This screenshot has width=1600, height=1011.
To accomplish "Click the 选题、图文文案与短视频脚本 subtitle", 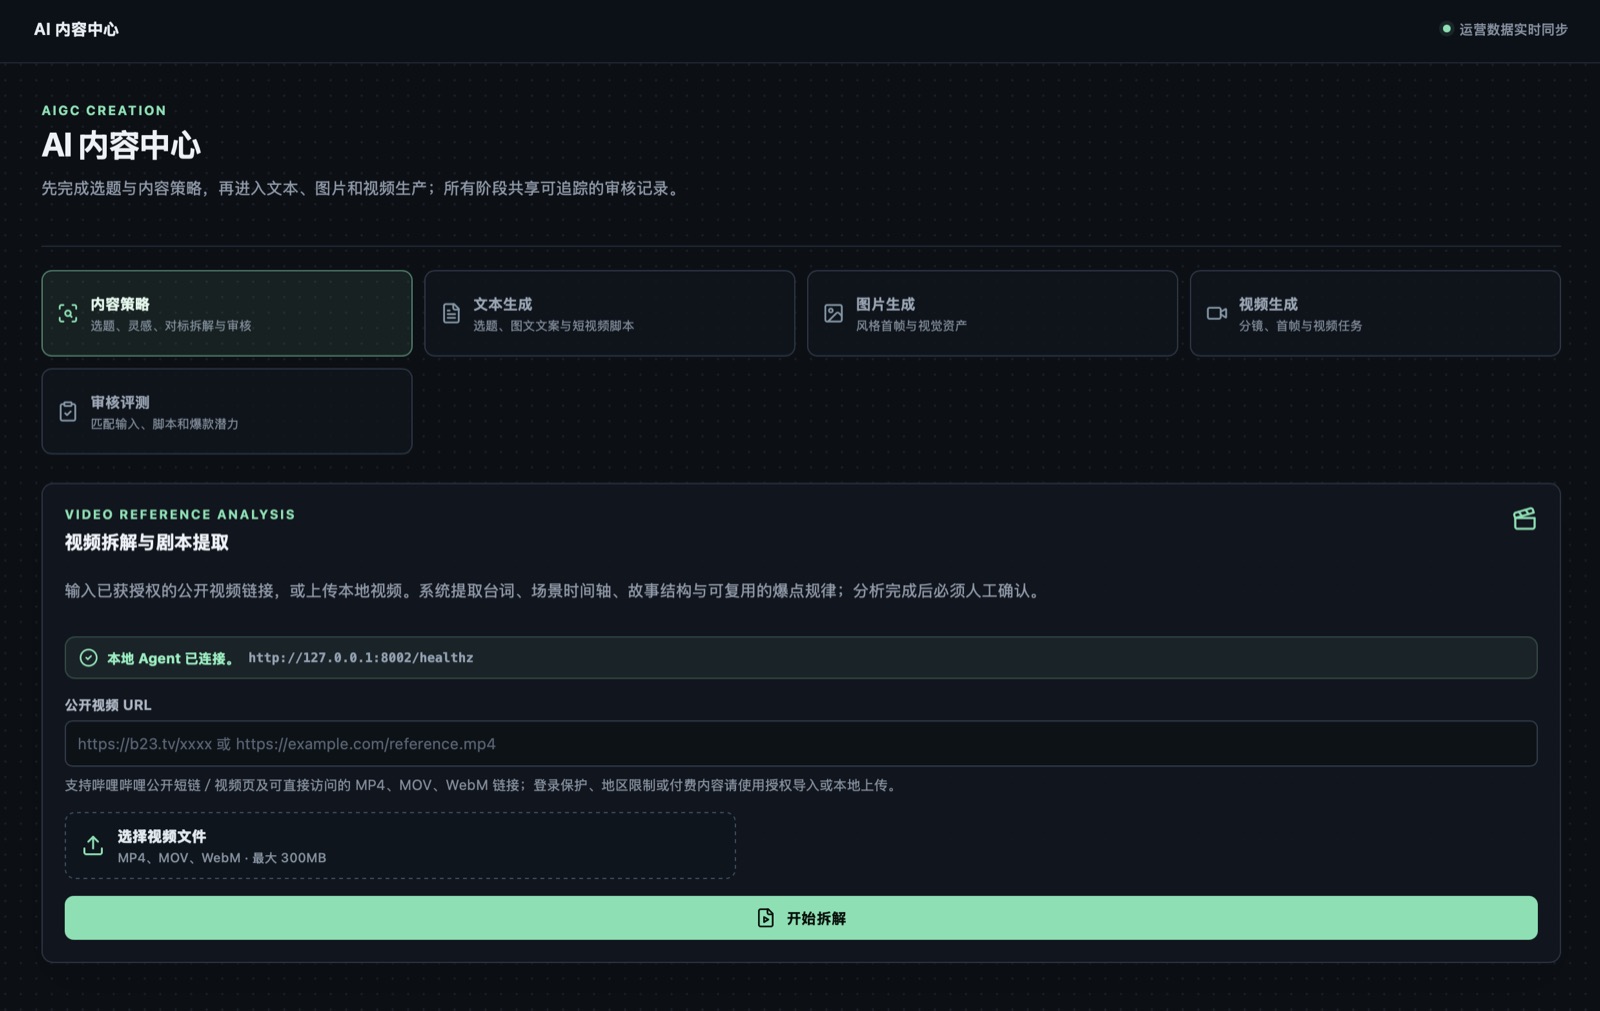I will click(x=554, y=326).
